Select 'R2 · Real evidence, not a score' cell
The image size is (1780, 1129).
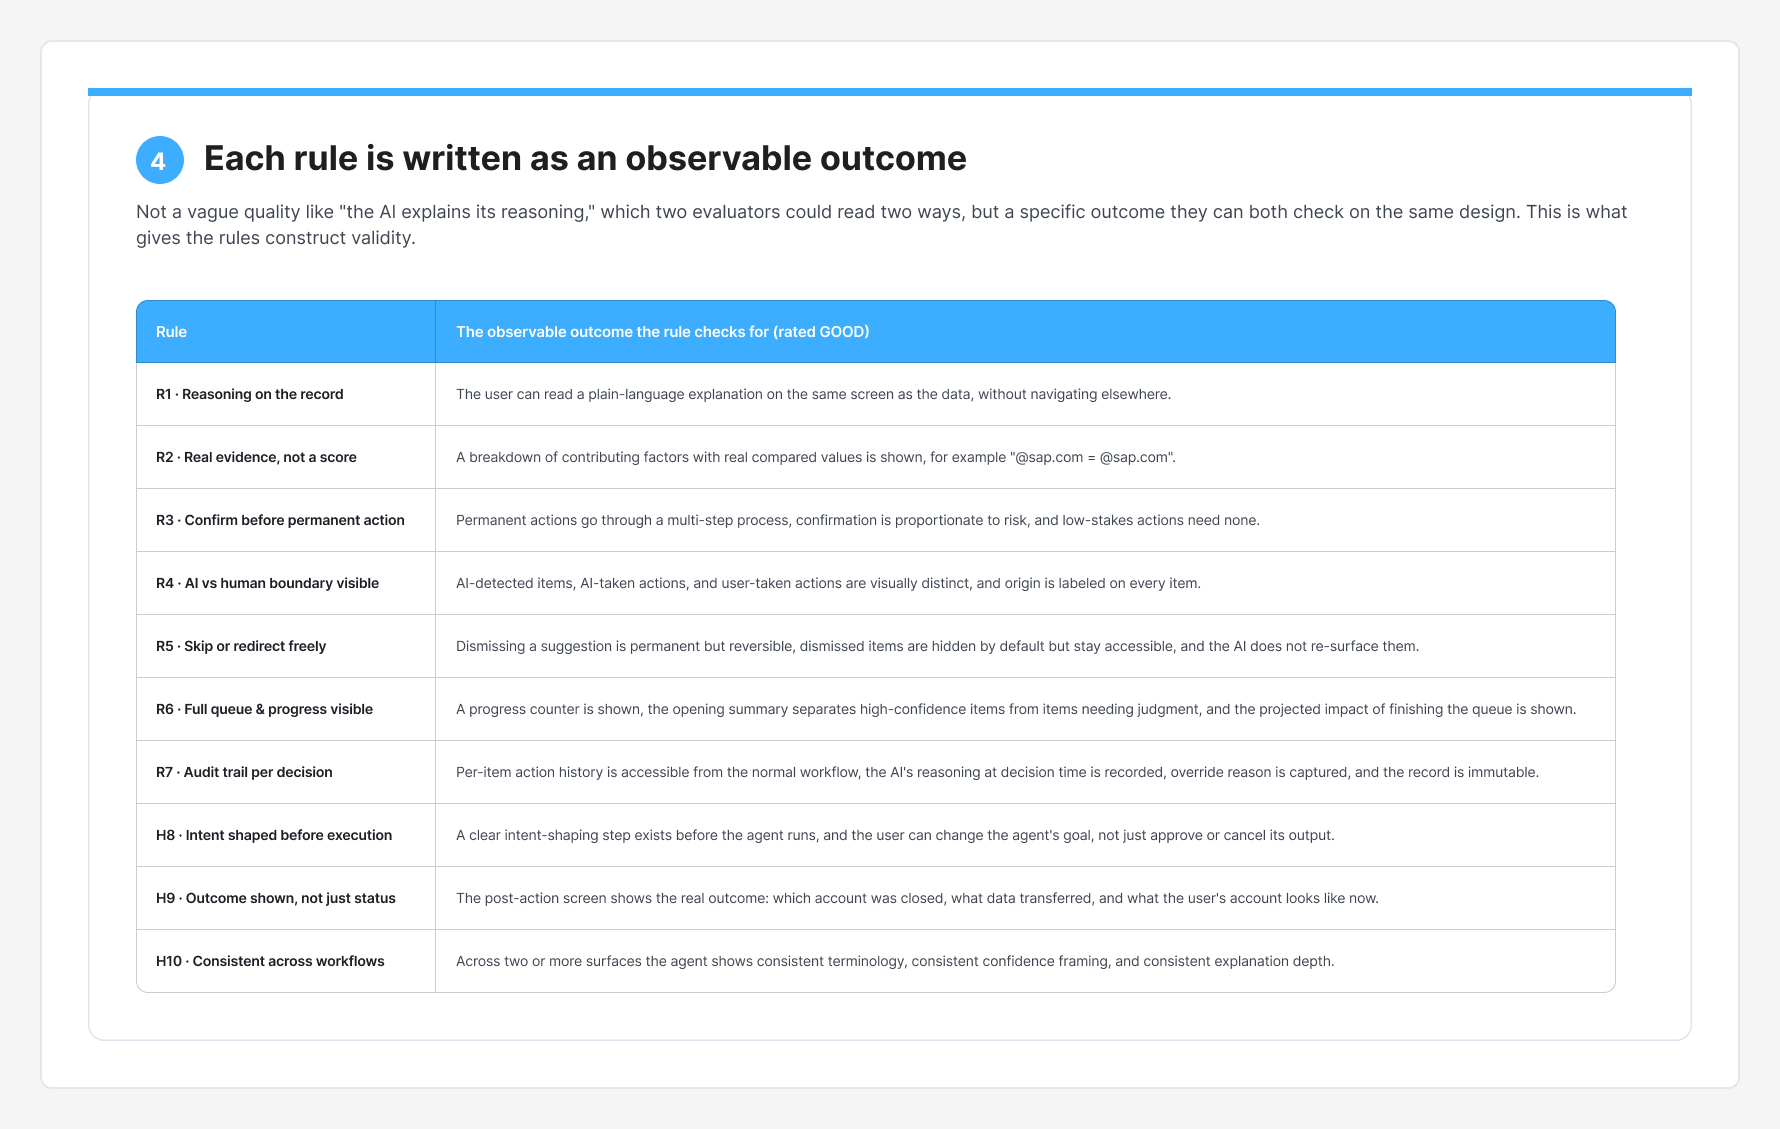286,457
